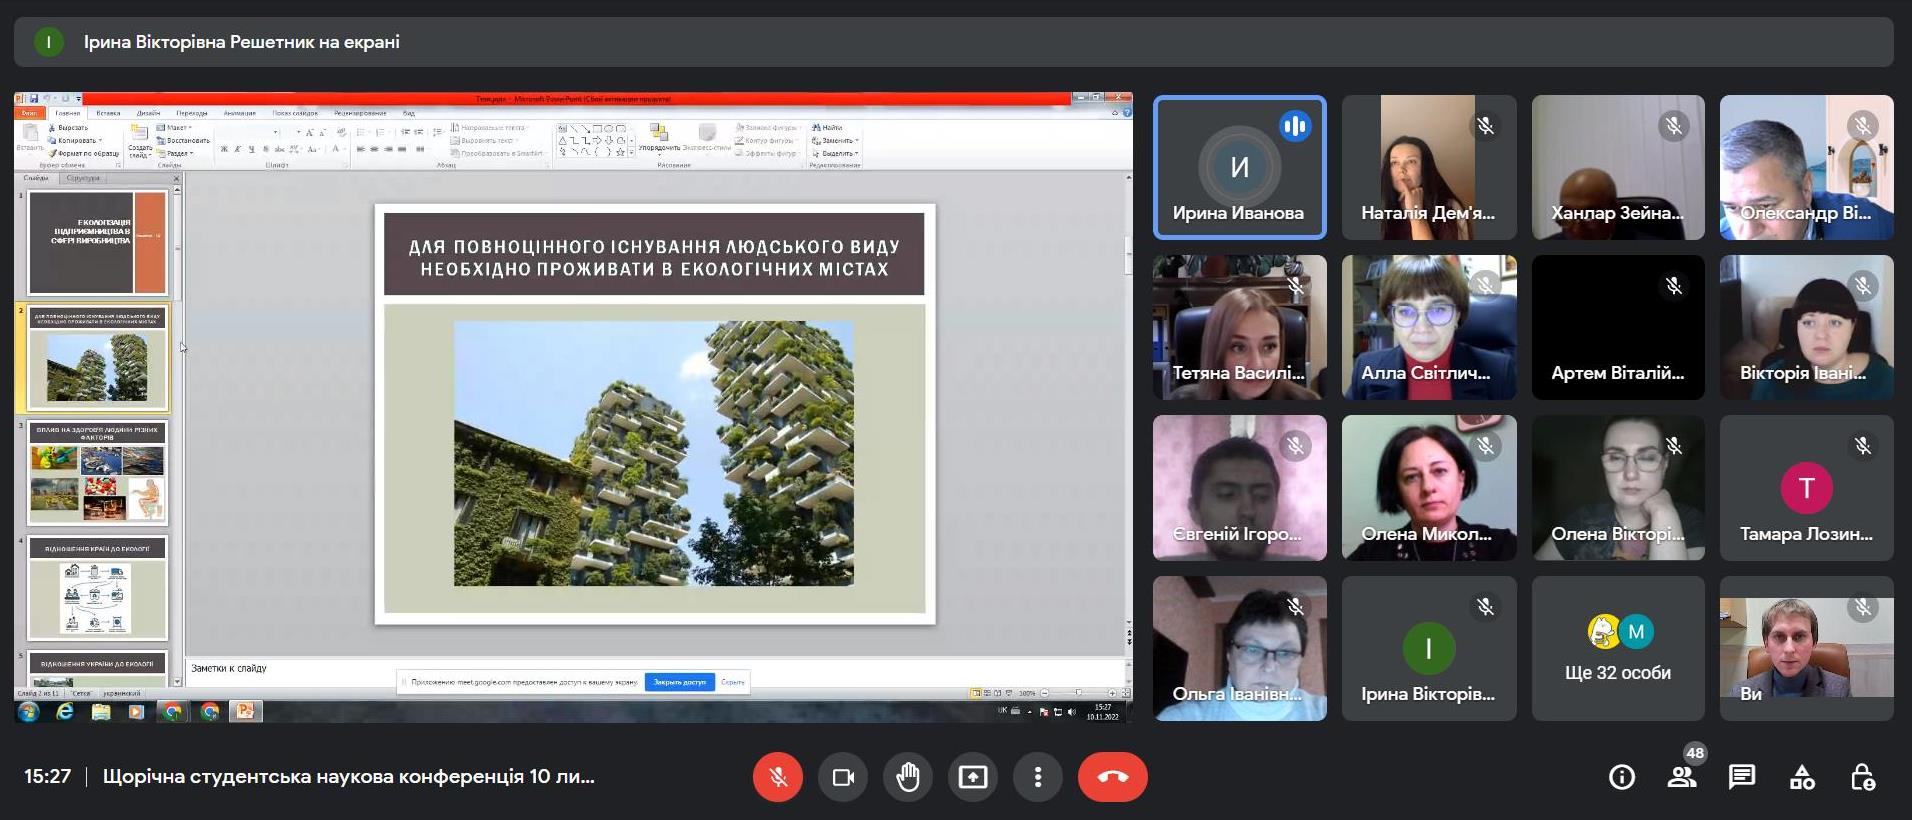The image size is (1912, 820).
Task: Open the Windows Start button
Action: tap(28, 711)
